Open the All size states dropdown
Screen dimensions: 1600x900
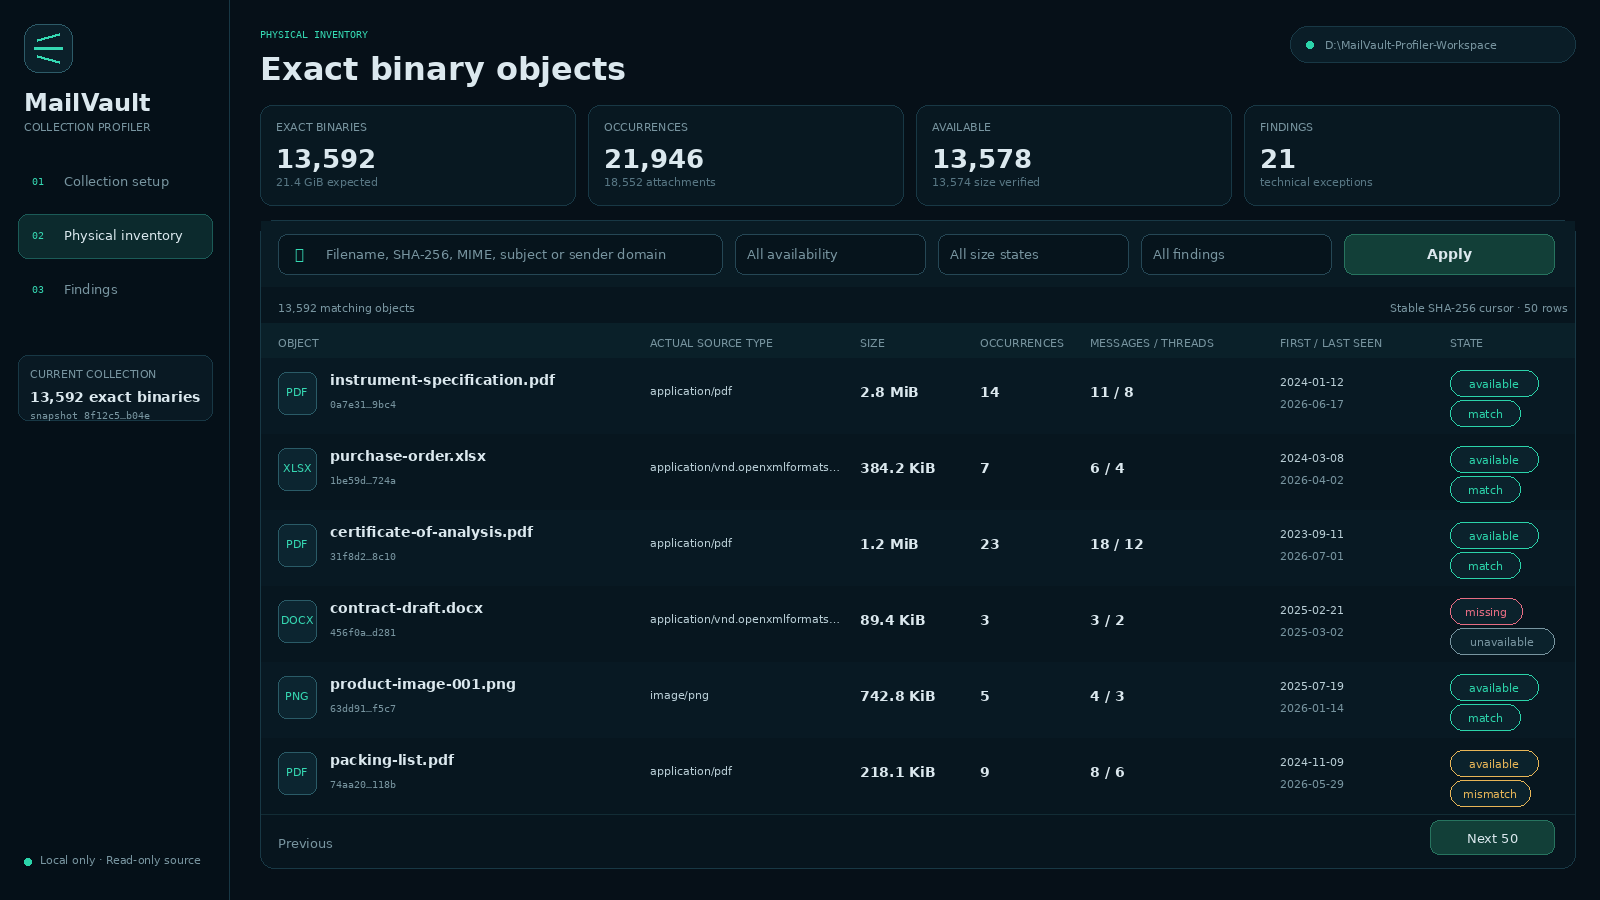[x=1033, y=255]
